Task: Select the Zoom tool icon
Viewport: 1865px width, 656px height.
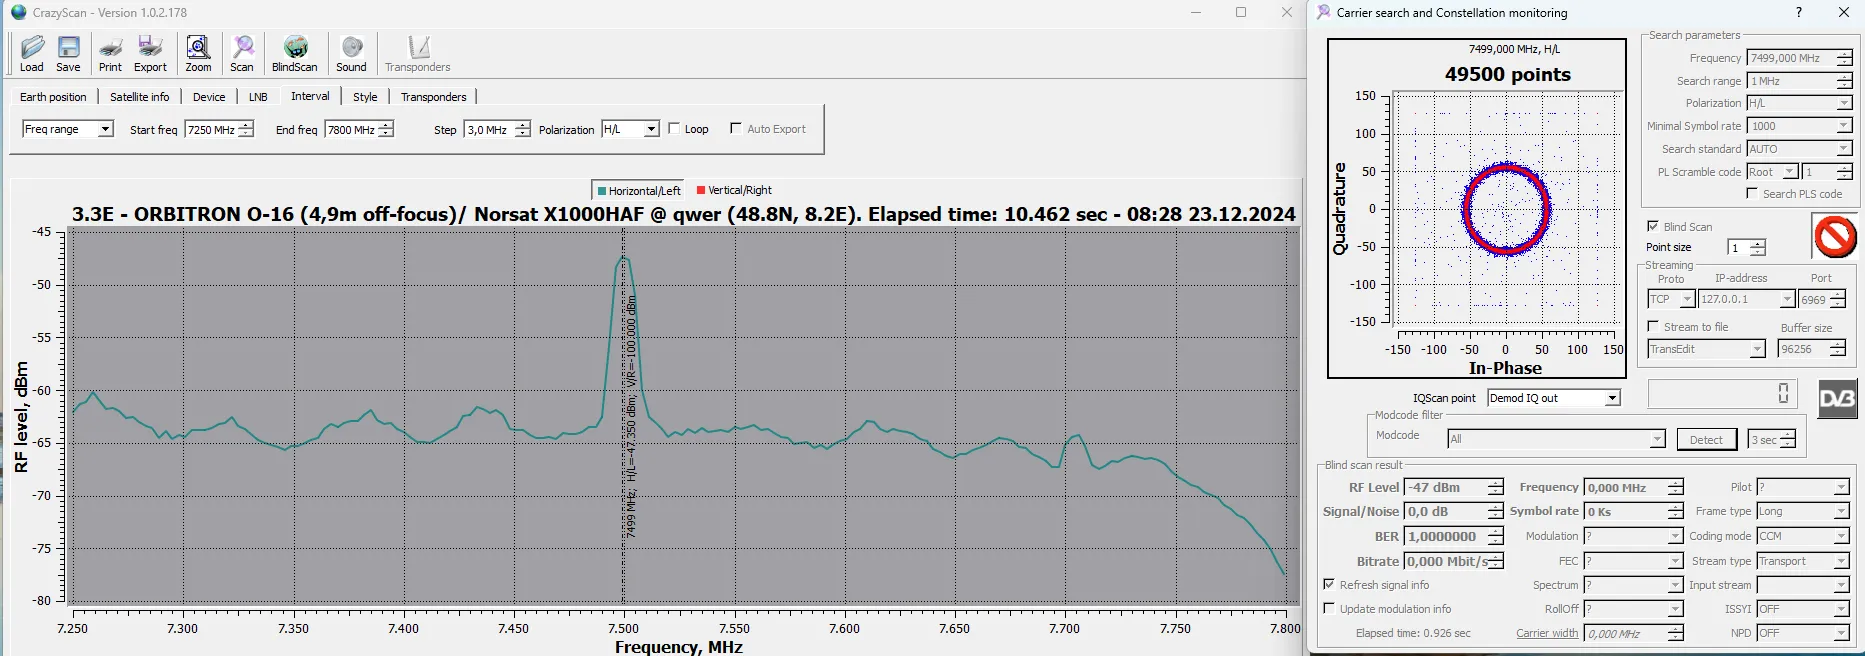Action: (198, 54)
